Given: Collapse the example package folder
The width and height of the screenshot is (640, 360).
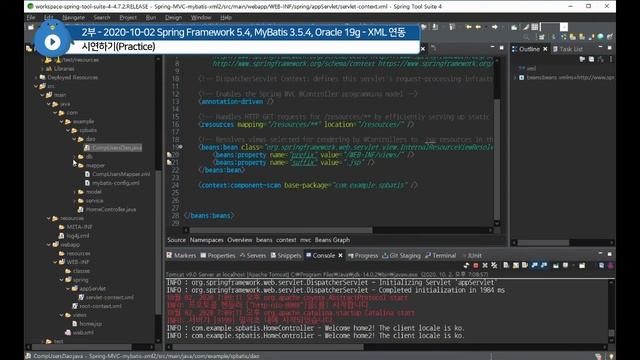Looking at the screenshot, I should coord(62,122).
